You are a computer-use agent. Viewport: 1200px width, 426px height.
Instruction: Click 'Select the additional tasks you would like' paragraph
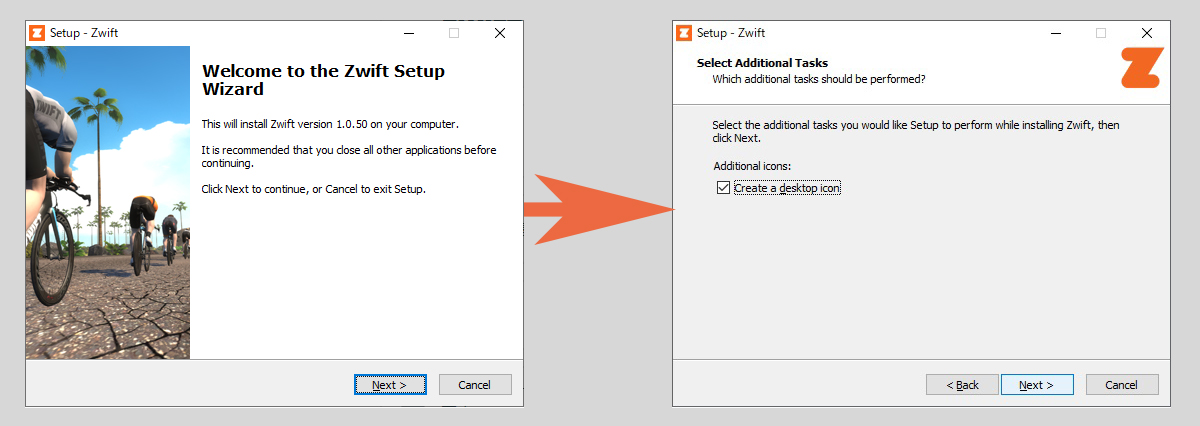pyautogui.click(x=915, y=131)
